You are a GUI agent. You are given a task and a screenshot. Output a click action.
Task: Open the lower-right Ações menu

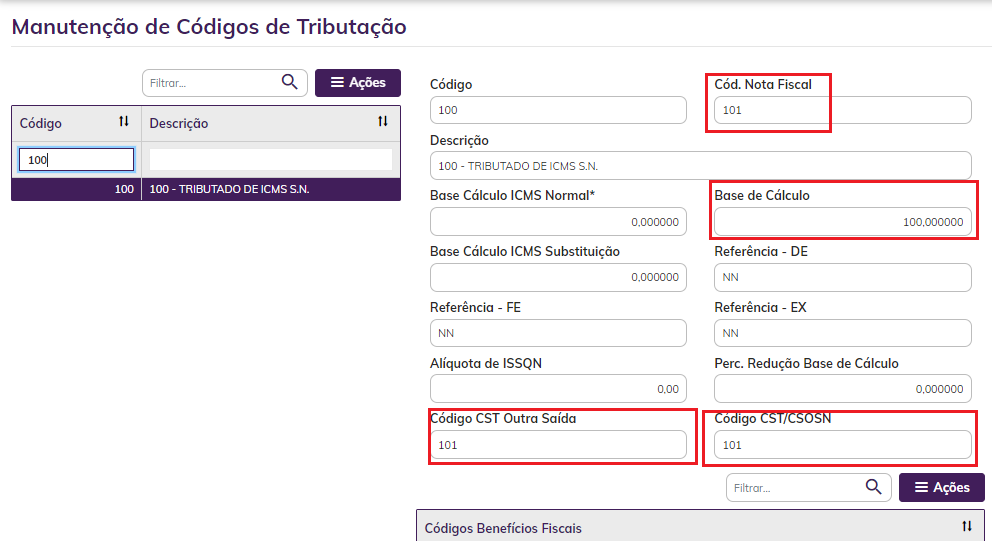coord(942,488)
